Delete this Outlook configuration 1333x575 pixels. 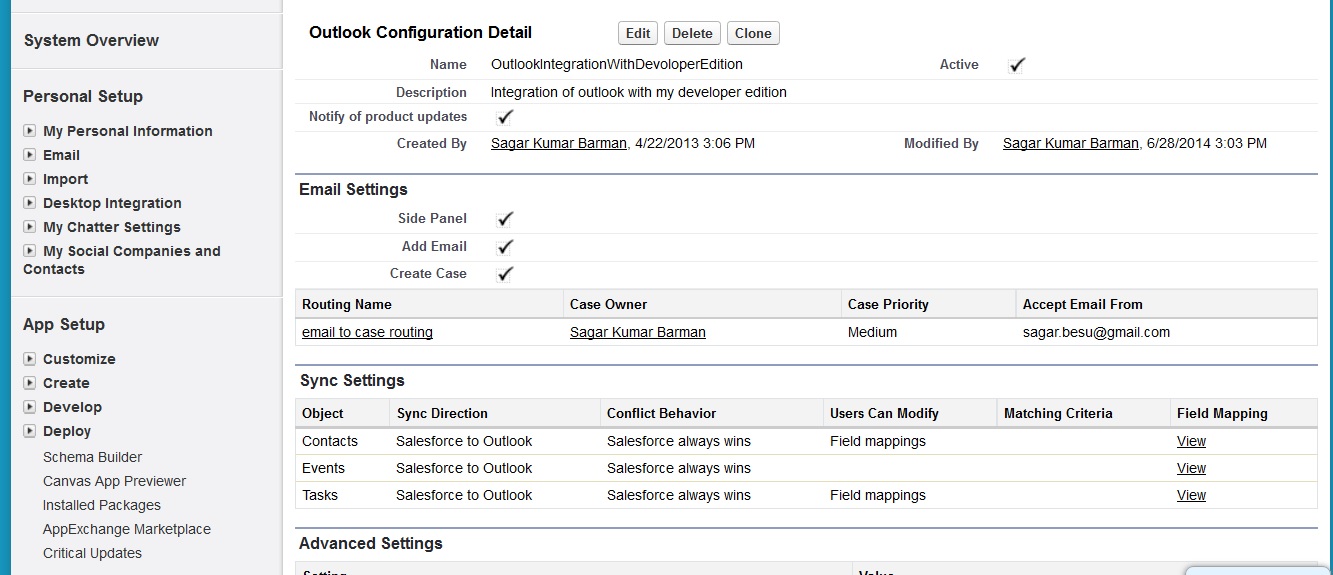[692, 33]
